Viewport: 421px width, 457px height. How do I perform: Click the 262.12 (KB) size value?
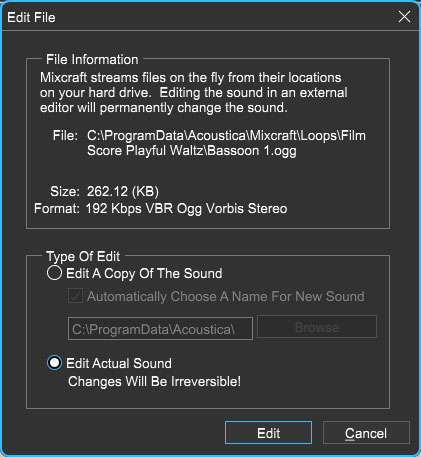[x=123, y=192]
